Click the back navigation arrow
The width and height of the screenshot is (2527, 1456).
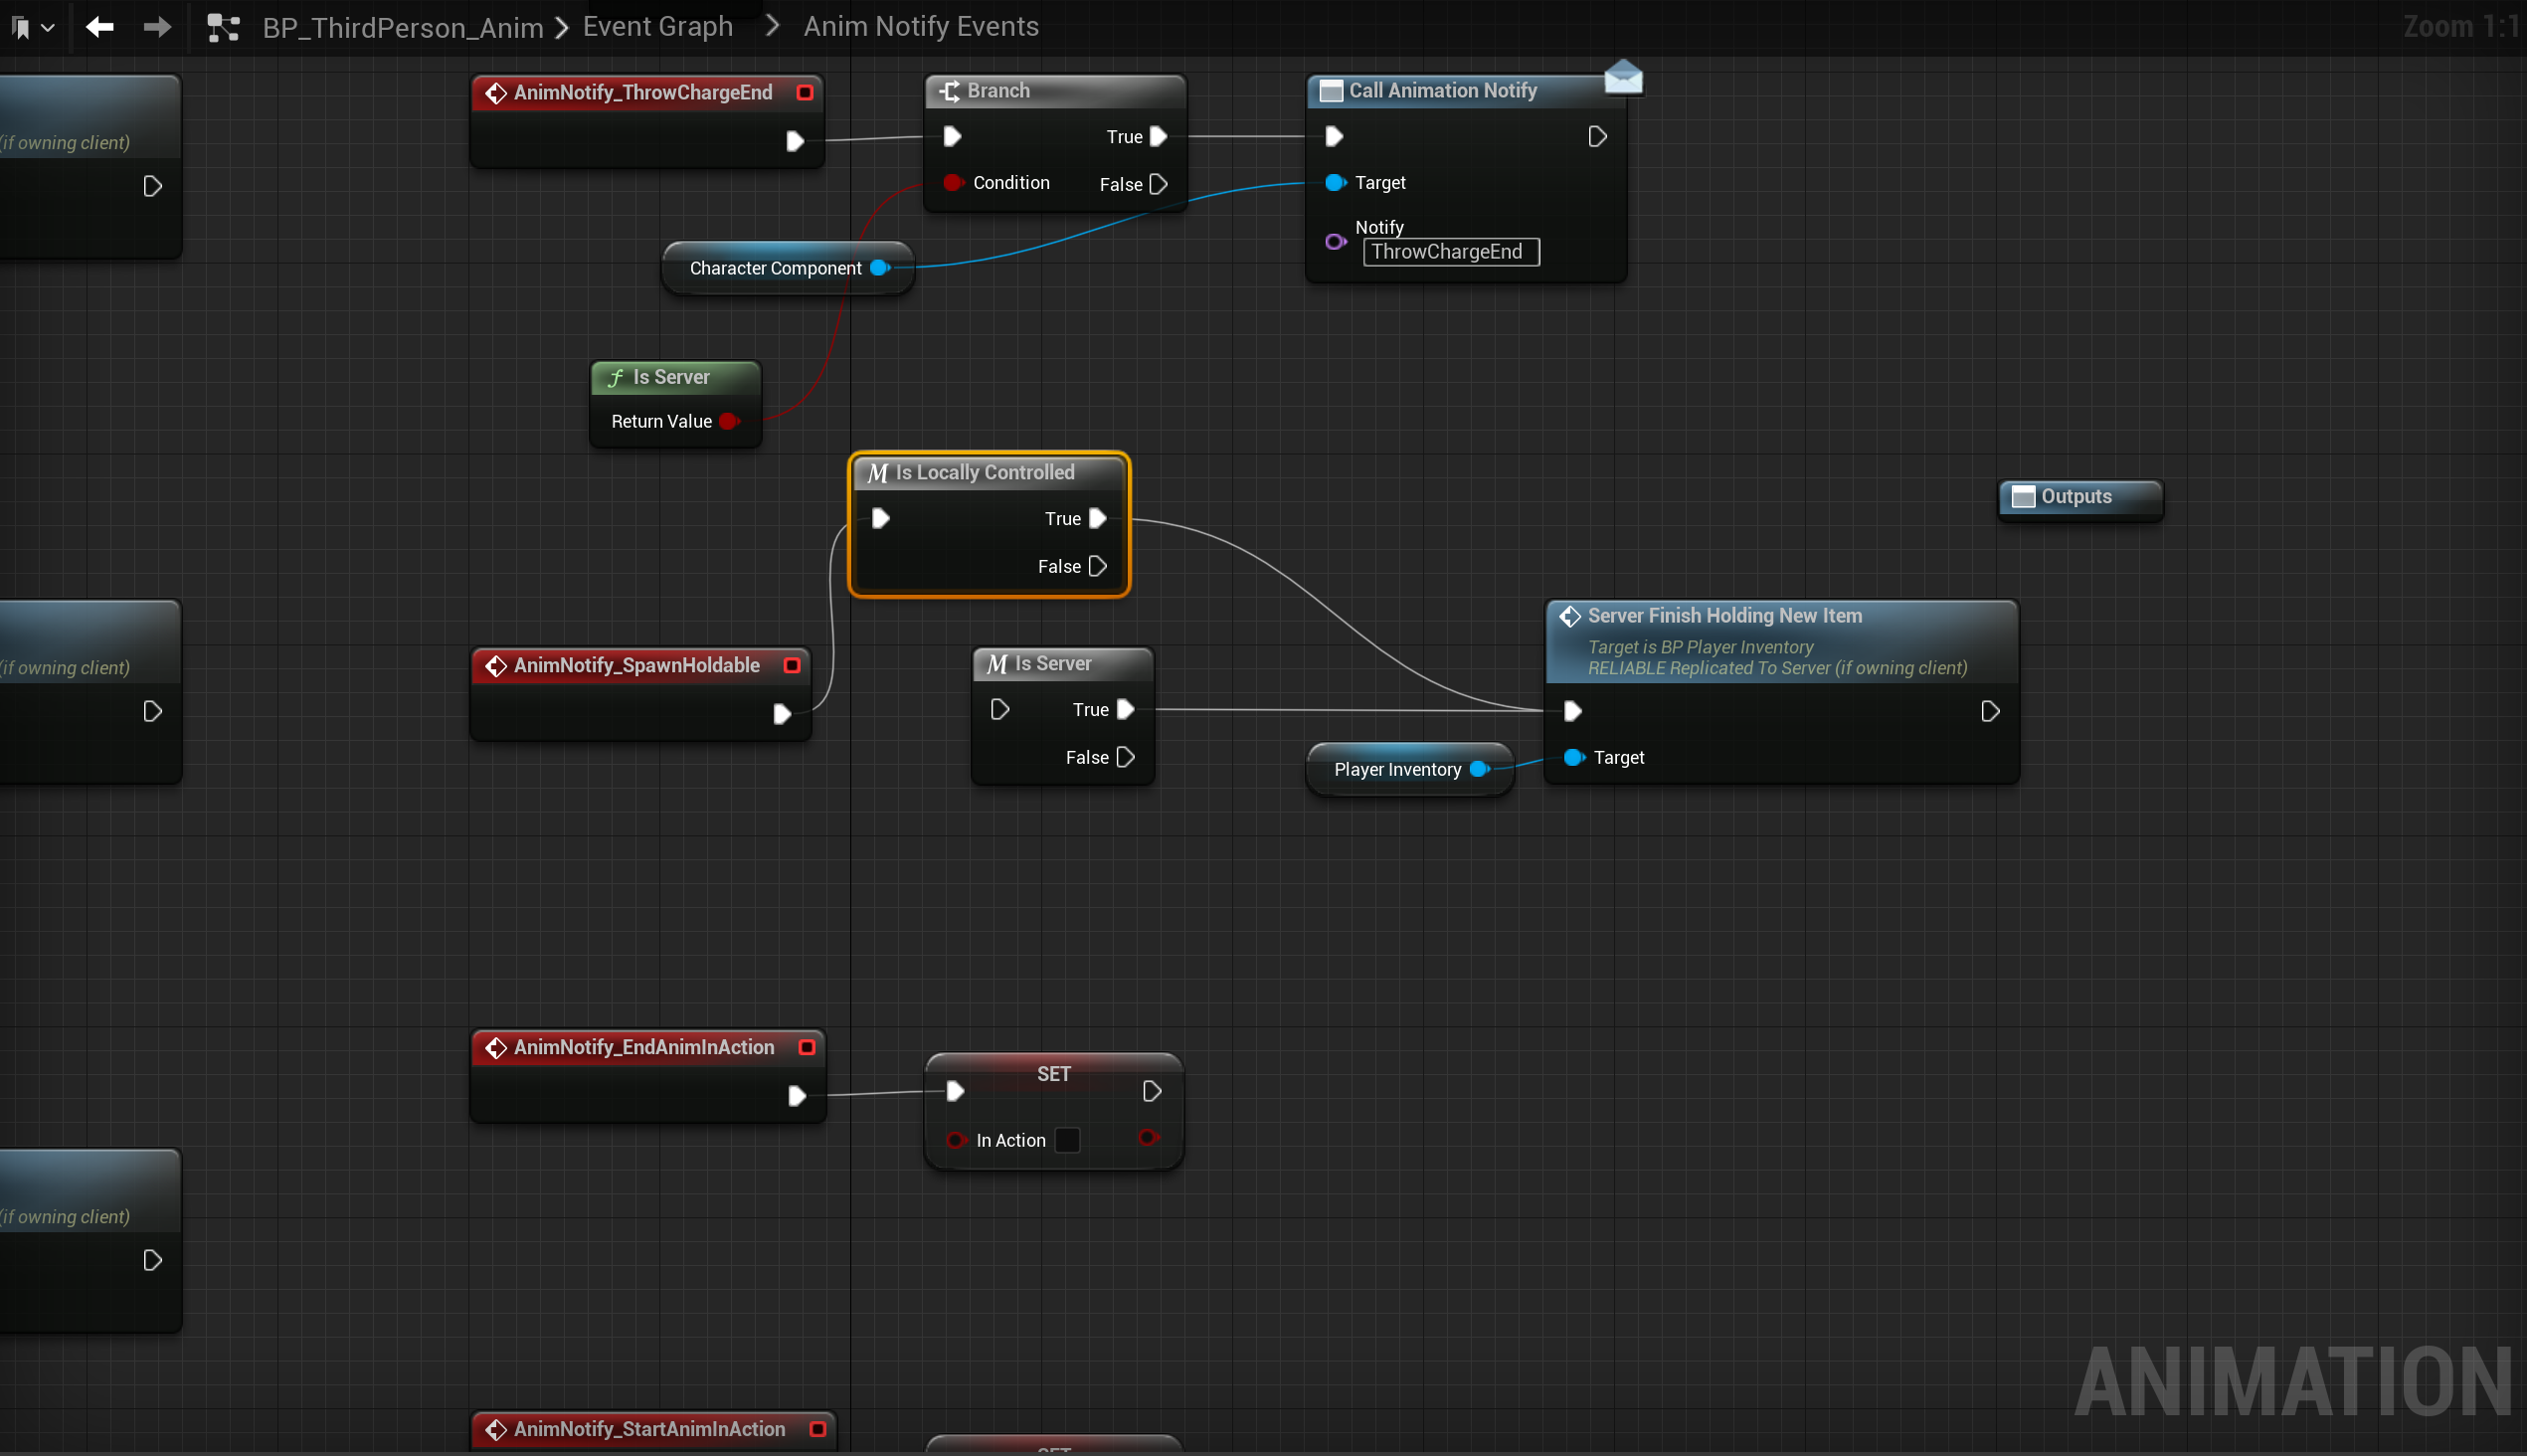coord(99,27)
